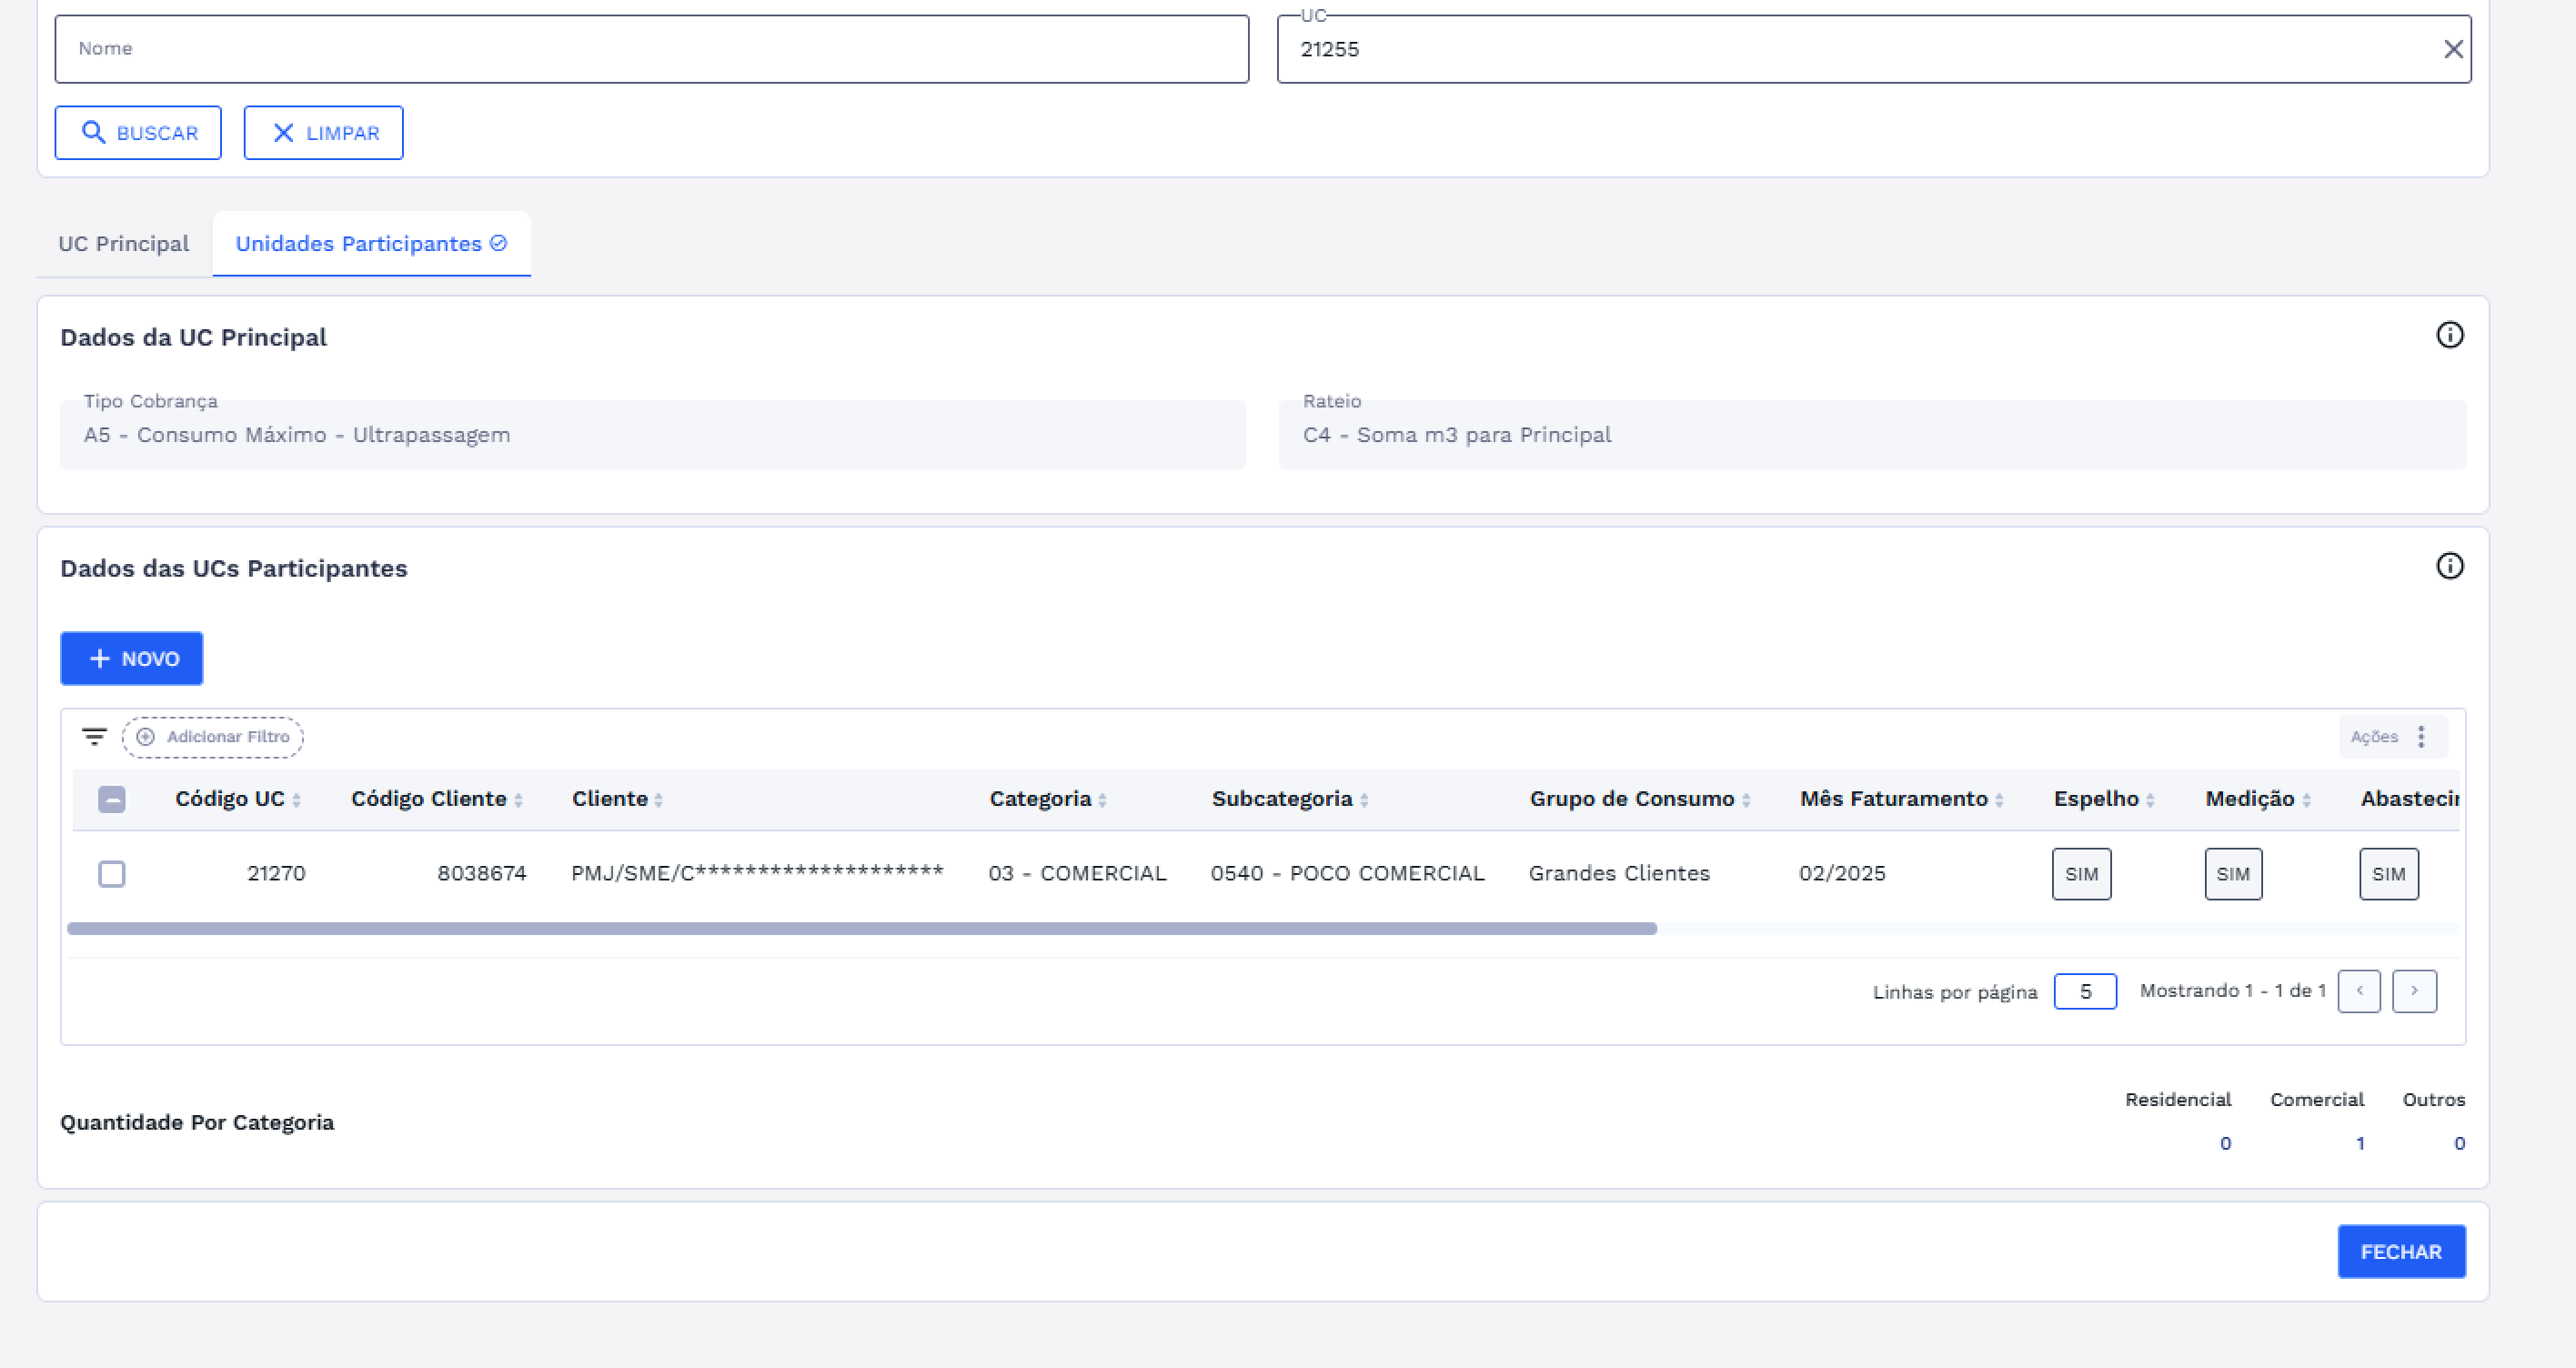
Task: Sort the Categoria column
Action: click(1102, 800)
